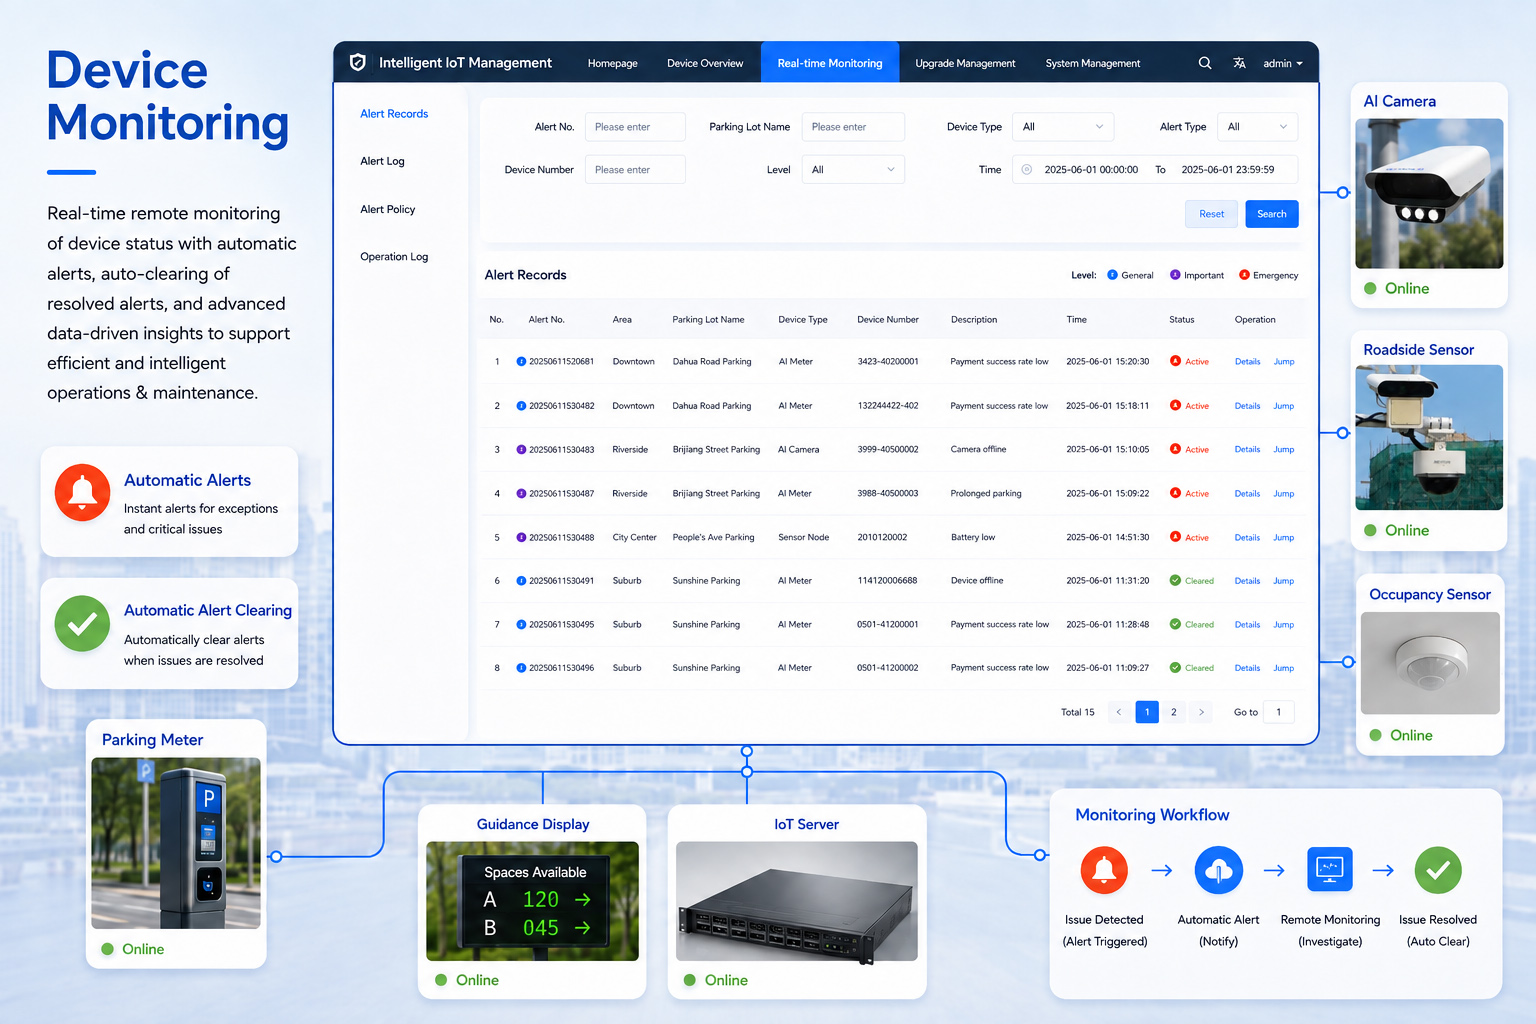The width and height of the screenshot is (1536, 1024).
Task: Go to the next page arrow in pagination
Action: (1201, 712)
